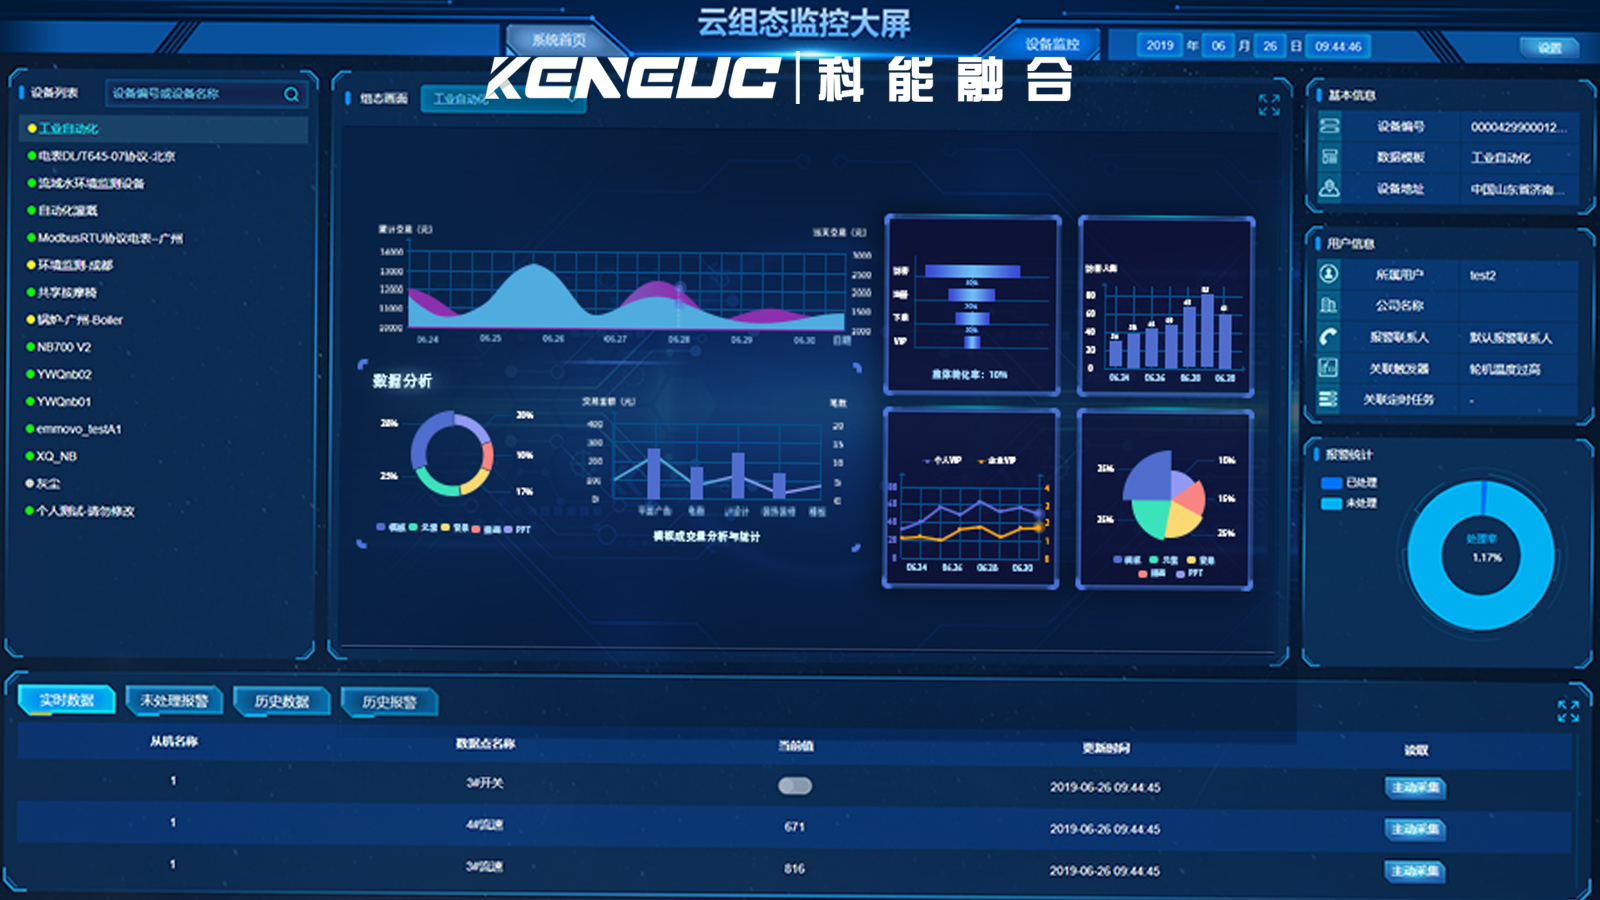Click the user value test2

pyautogui.click(x=1482, y=275)
